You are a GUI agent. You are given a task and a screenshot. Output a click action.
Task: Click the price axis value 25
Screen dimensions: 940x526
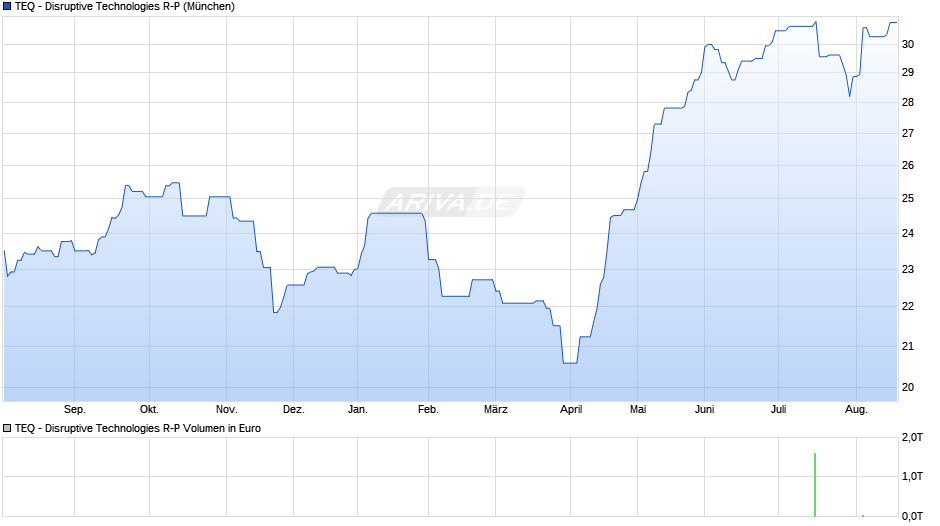click(x=908, y=199)
